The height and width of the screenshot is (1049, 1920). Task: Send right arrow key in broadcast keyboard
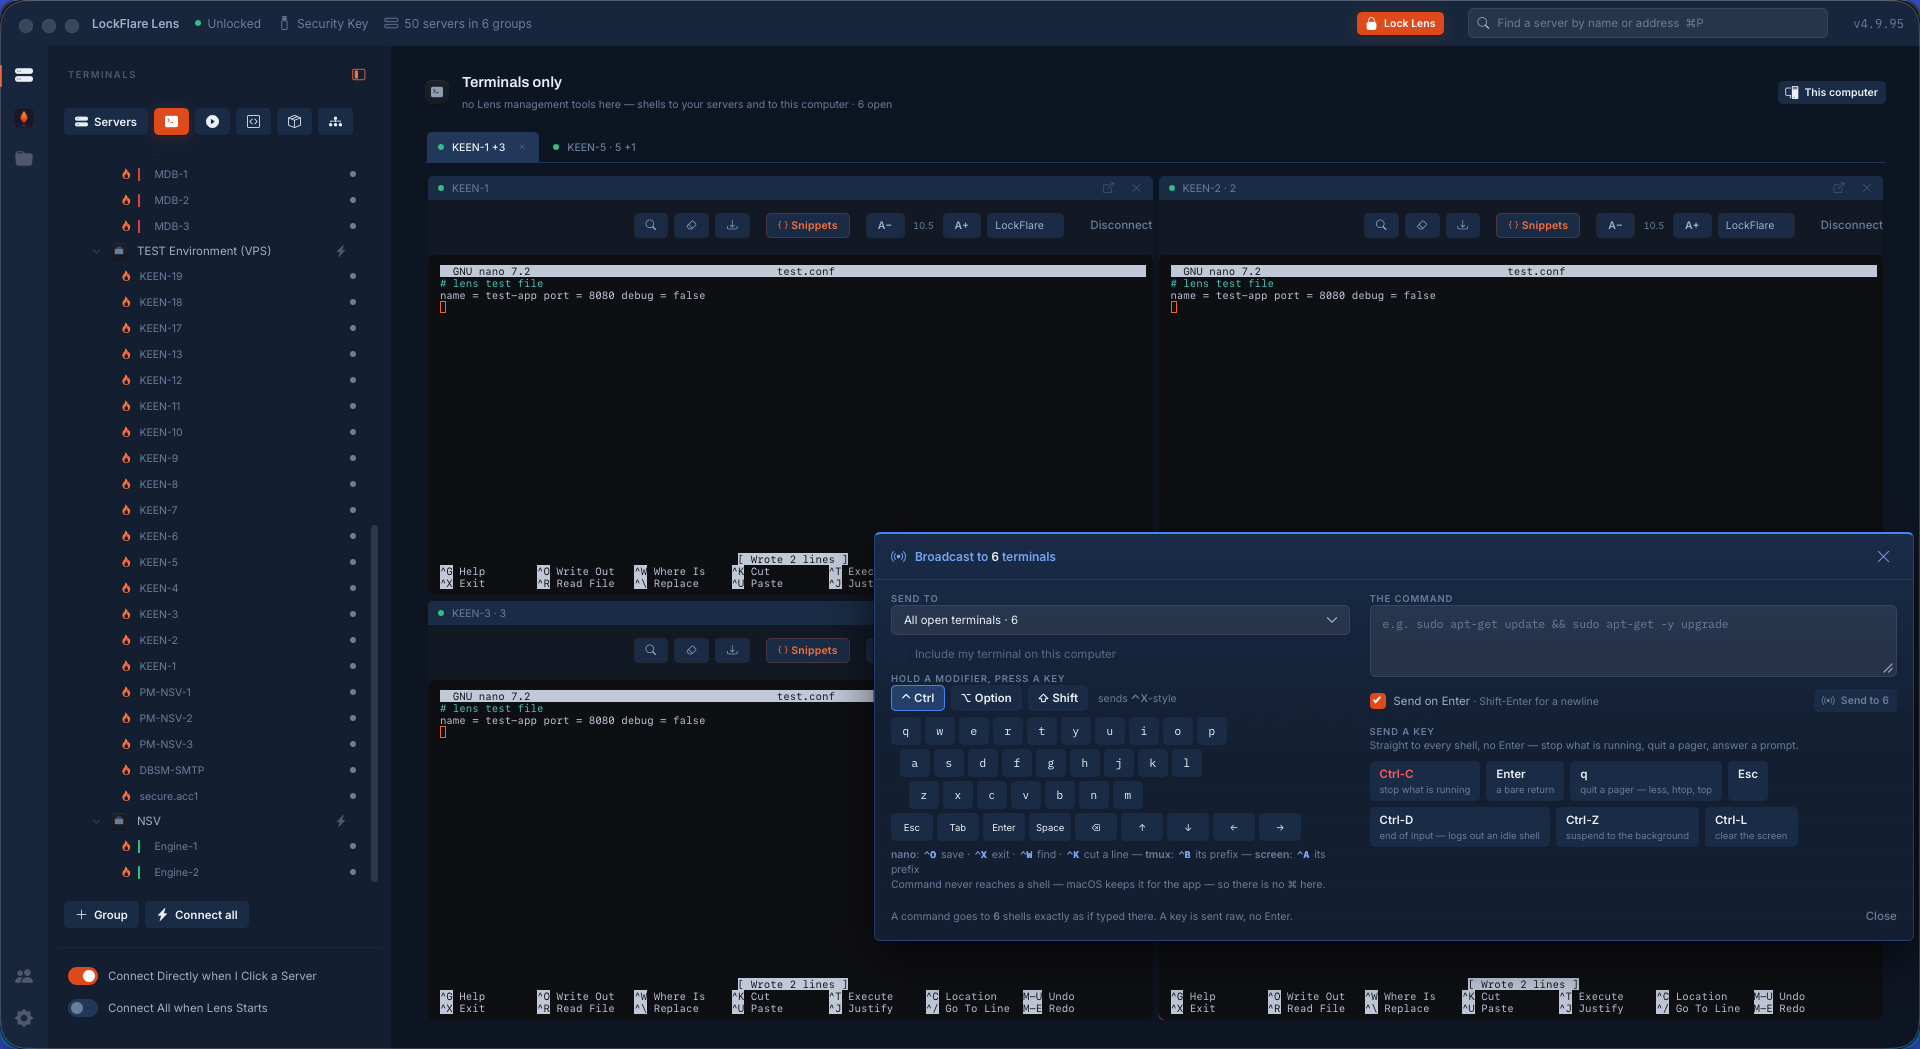point(1280,828)
